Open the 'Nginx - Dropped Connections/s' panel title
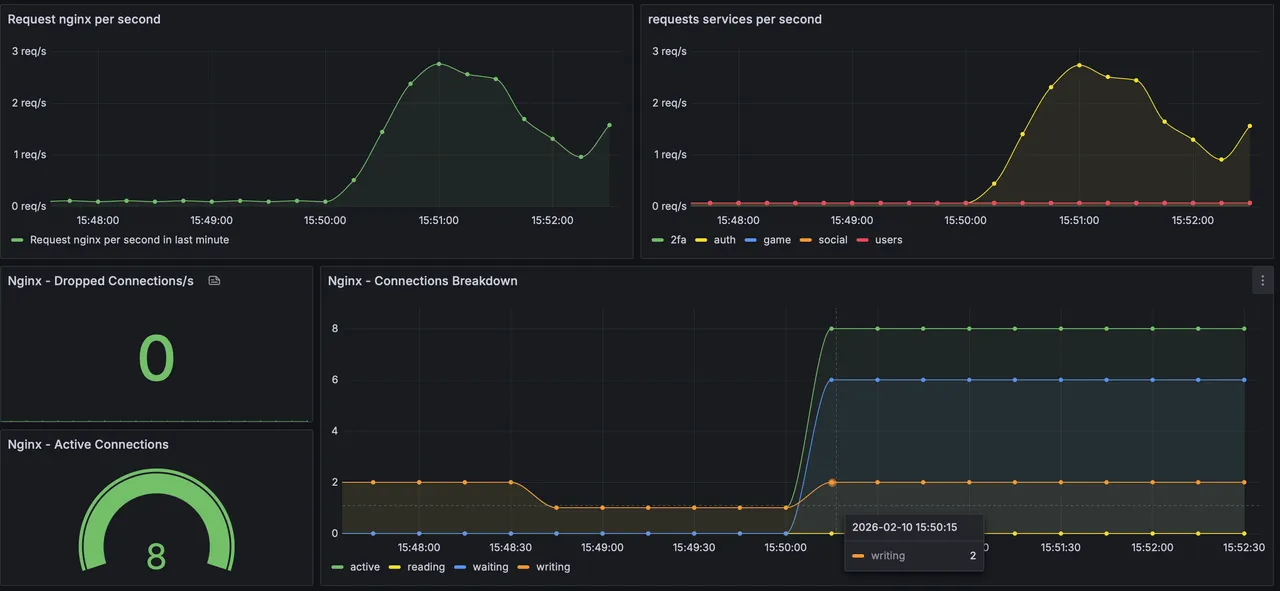 coord(101,281)
